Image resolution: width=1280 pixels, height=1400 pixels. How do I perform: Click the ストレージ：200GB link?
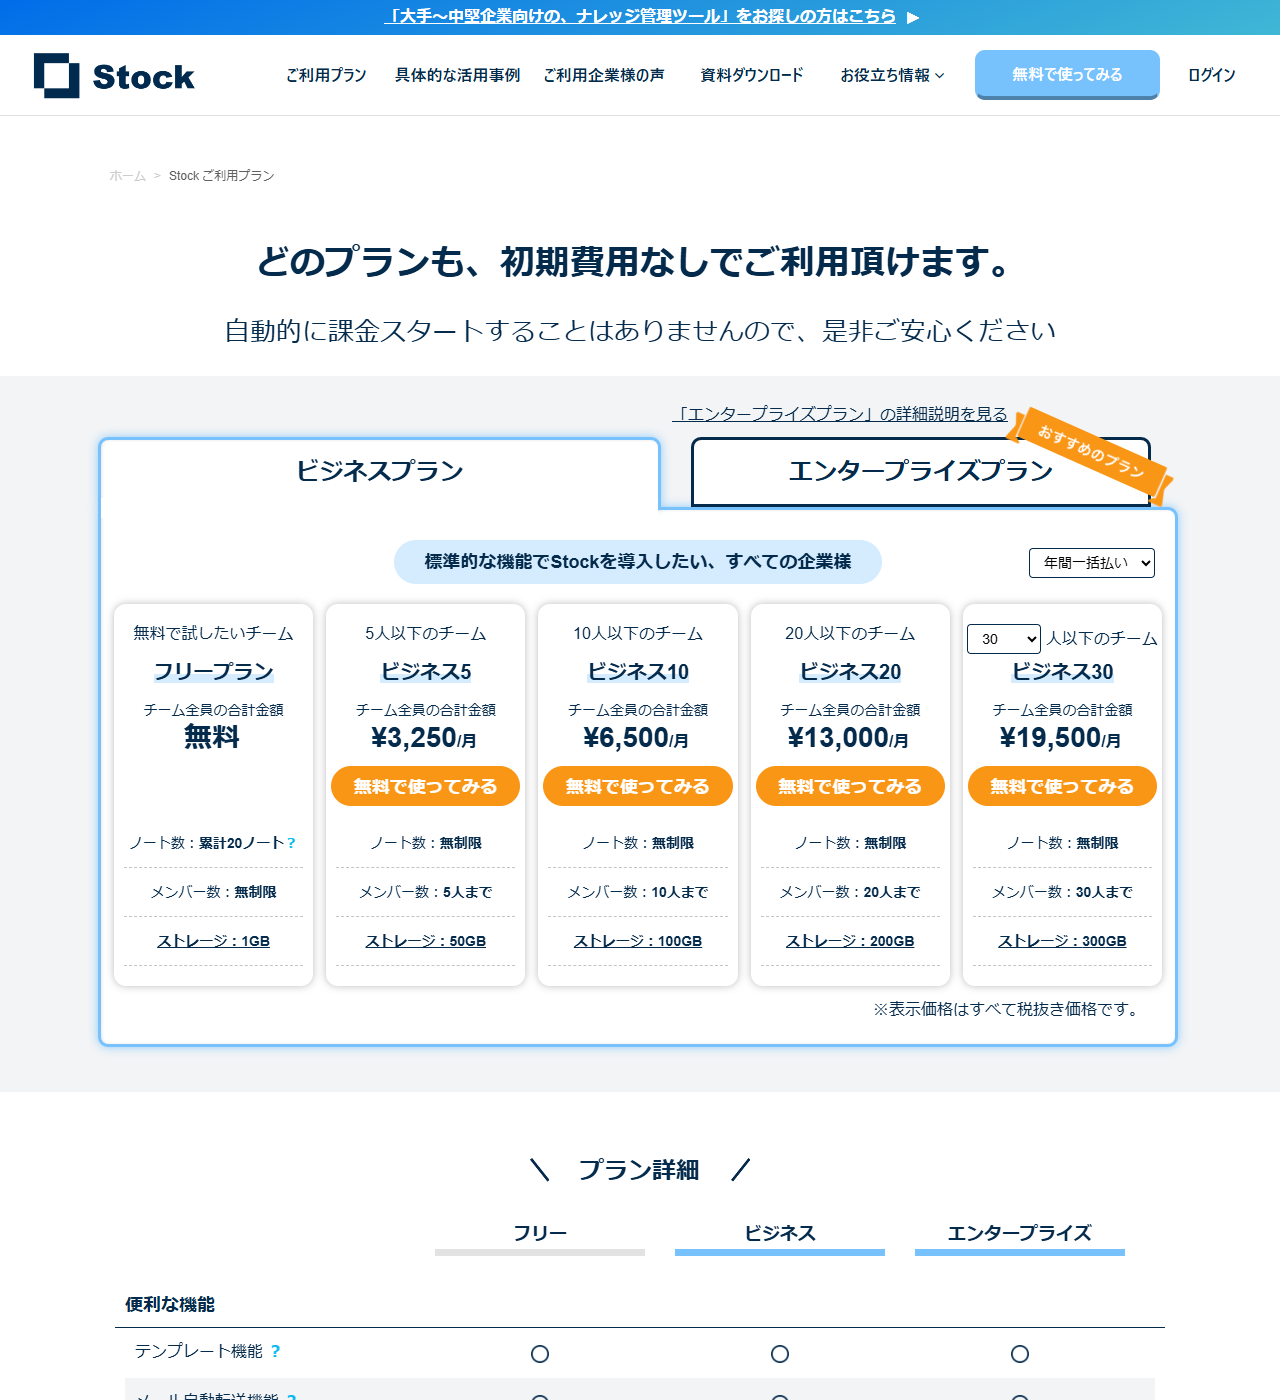pos(850,941)
